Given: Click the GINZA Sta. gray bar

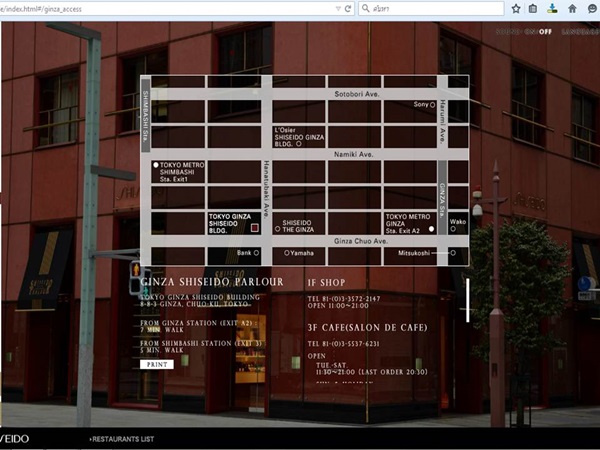Looking at the screenshot, I should pyautogui.click(x=442, y=197).
